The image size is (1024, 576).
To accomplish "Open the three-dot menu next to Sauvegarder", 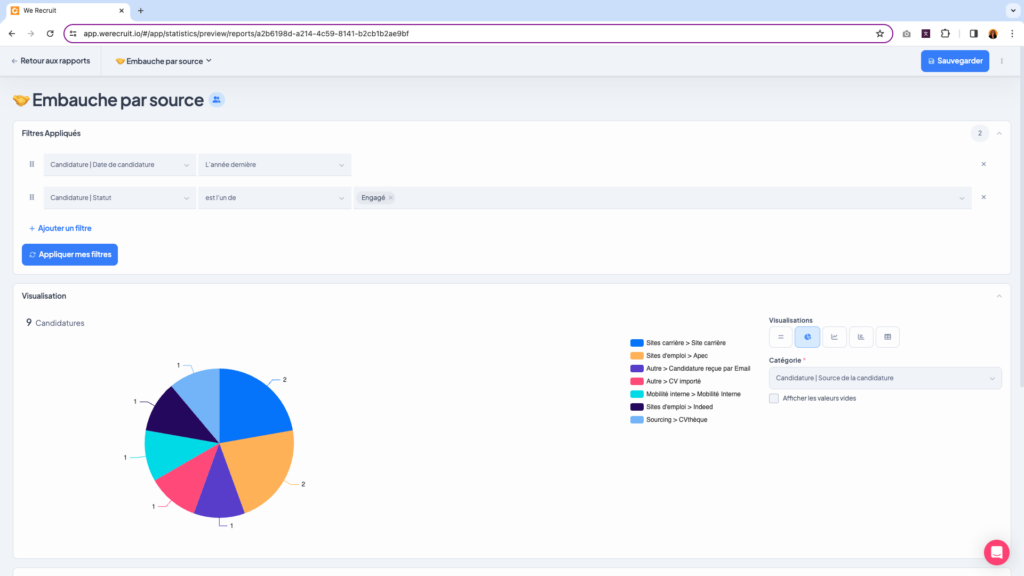I will tap(1002, 61).
